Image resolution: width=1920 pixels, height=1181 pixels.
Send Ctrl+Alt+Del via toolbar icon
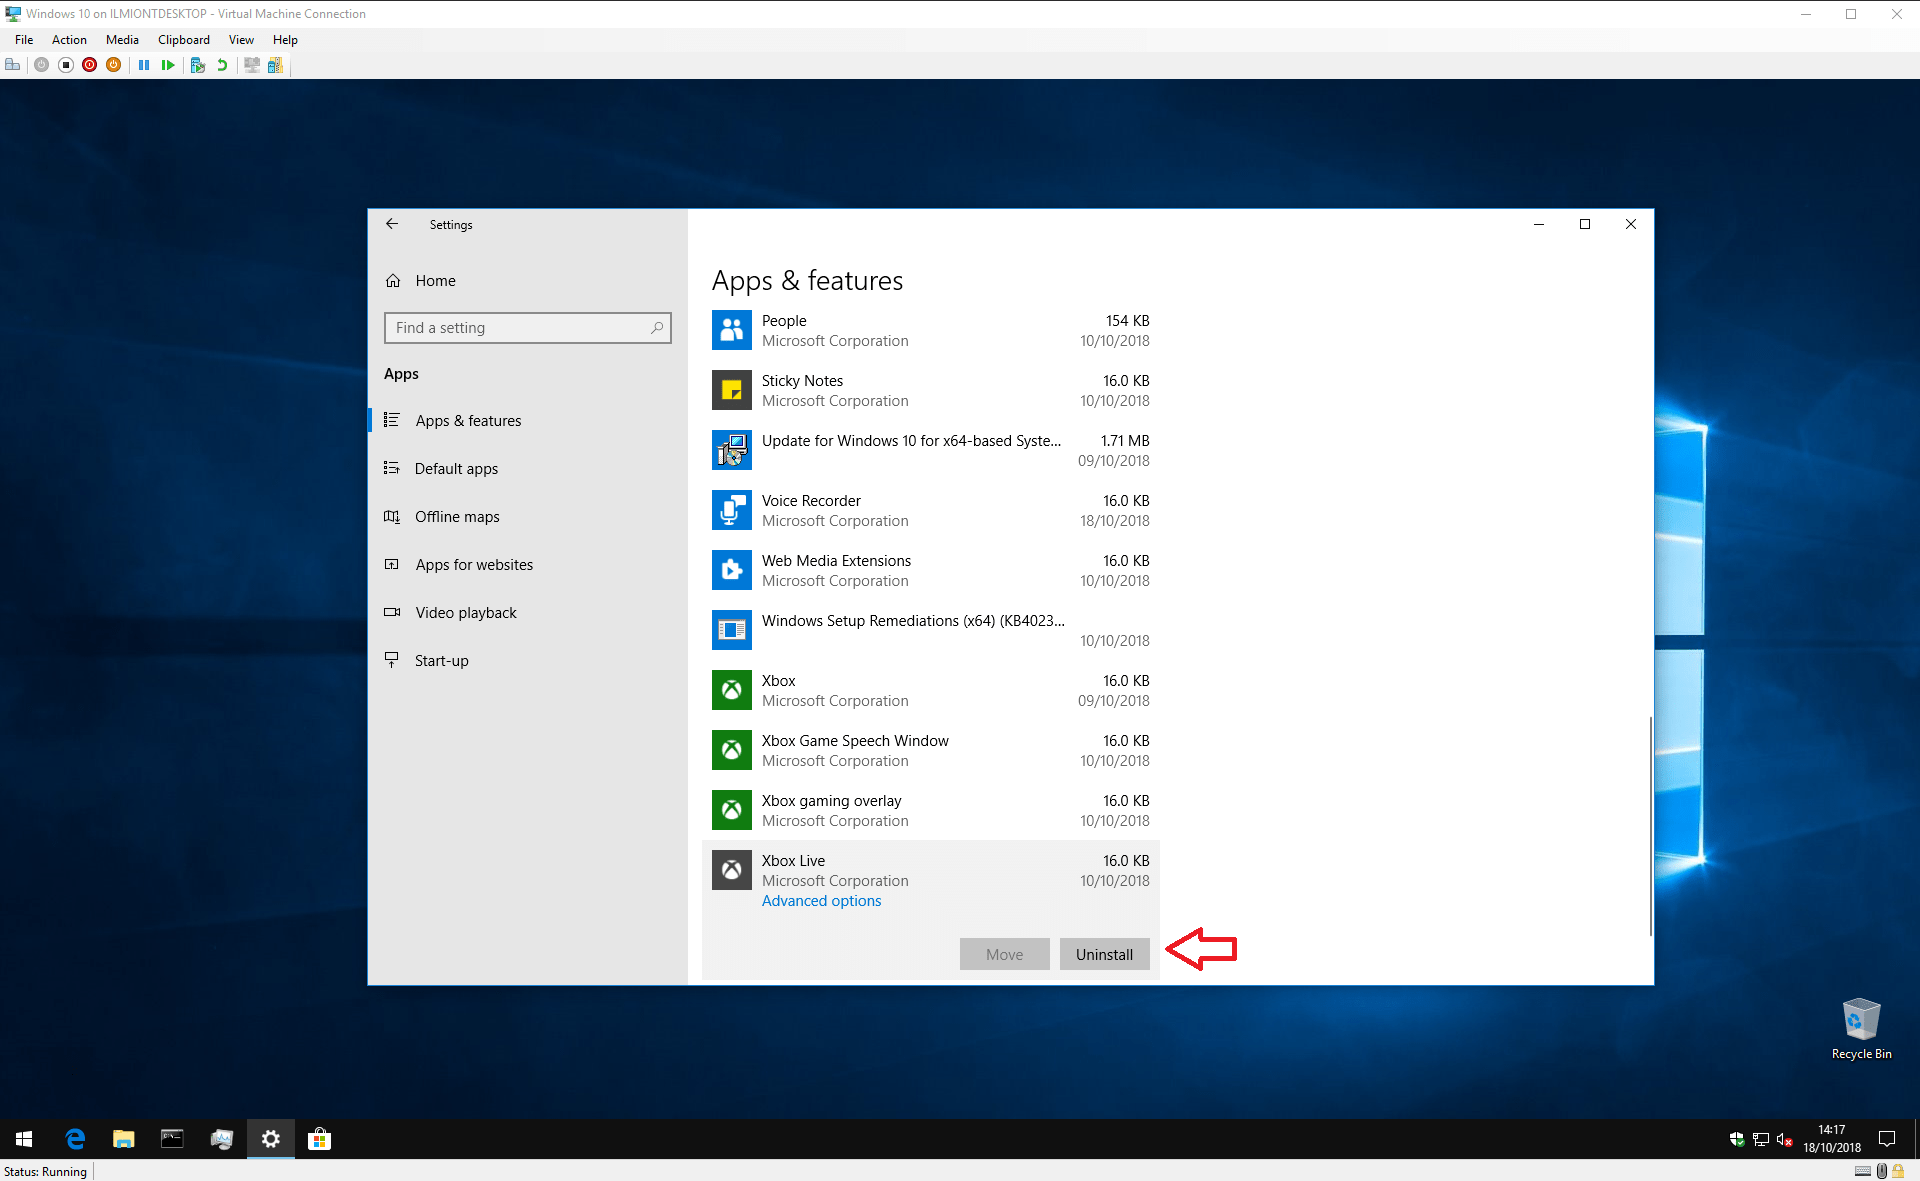[13, 65]
